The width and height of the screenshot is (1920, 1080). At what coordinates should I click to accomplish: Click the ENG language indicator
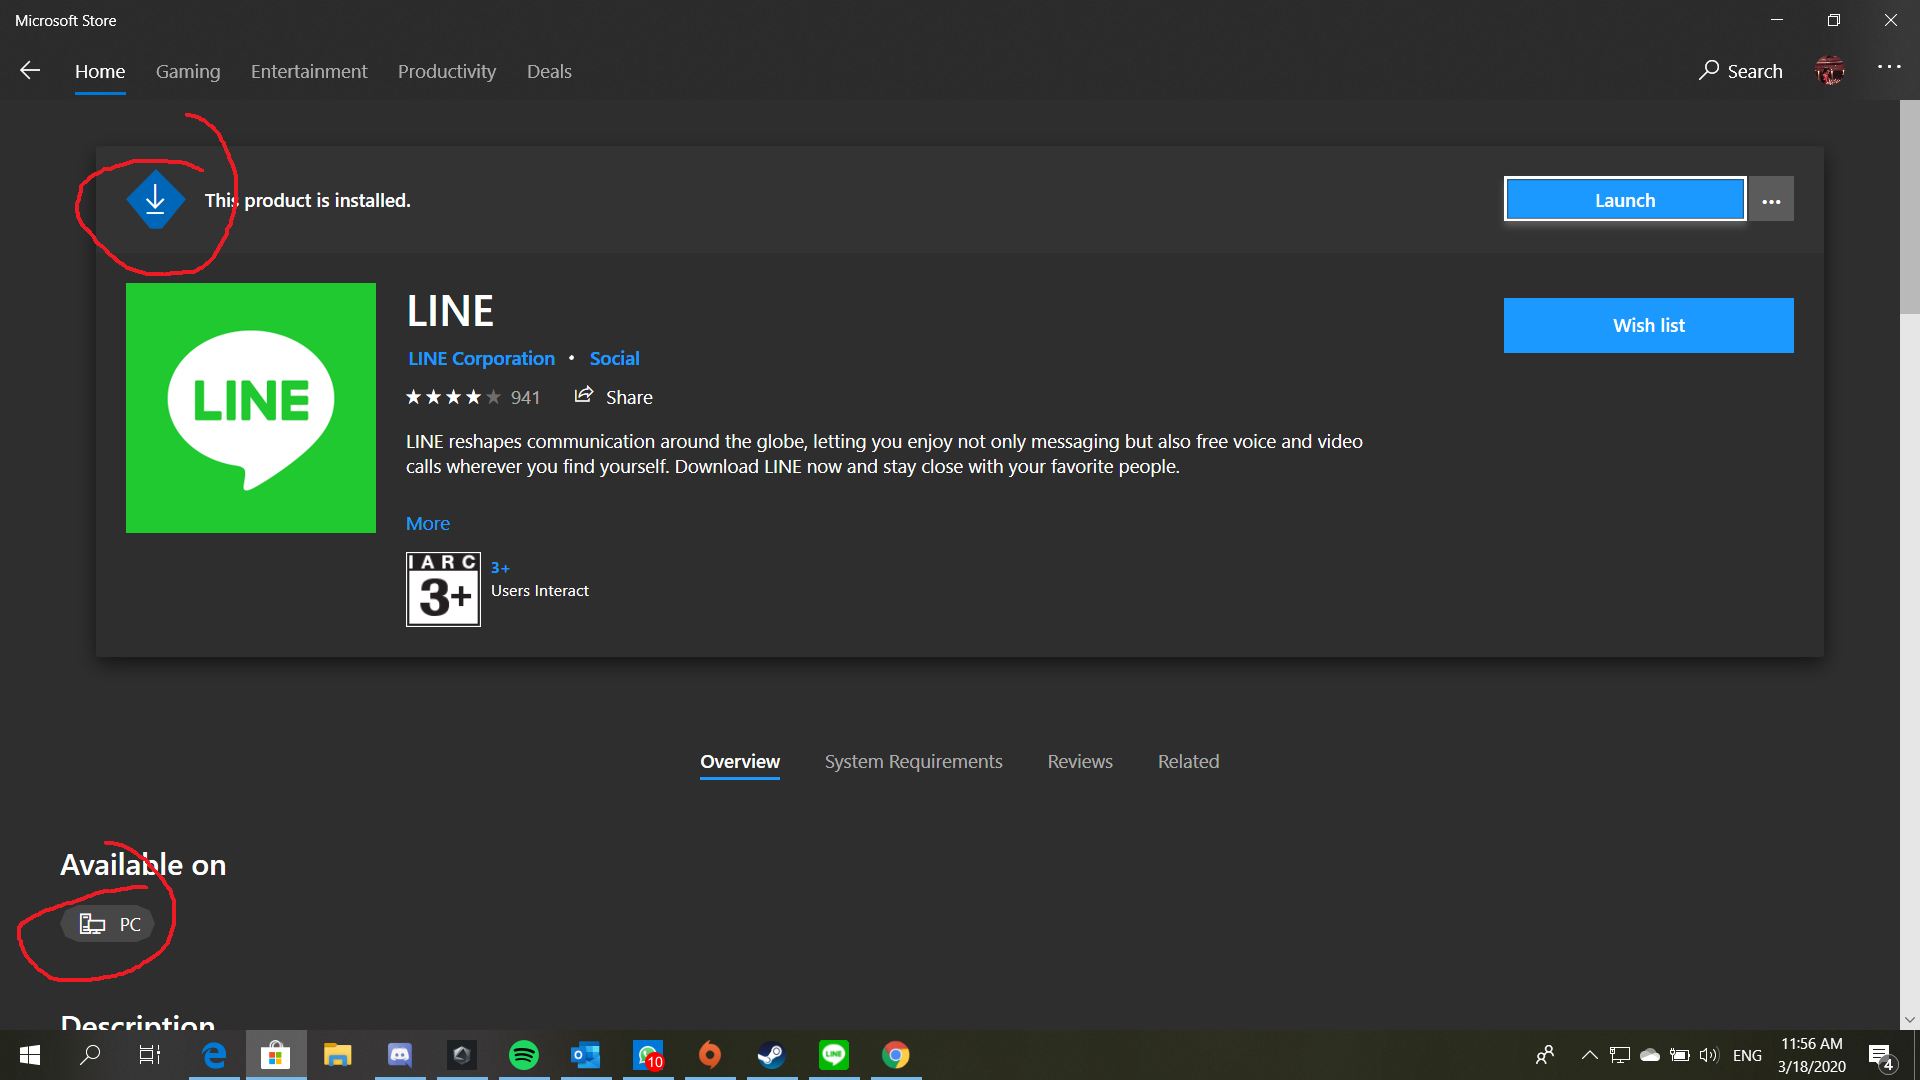click(1747, 1055)
